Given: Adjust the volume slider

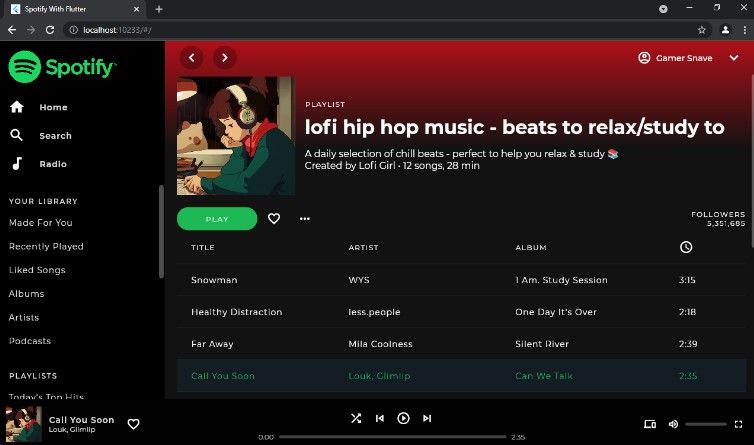Looking at the screenshot, I should click(x=706, y=424).
